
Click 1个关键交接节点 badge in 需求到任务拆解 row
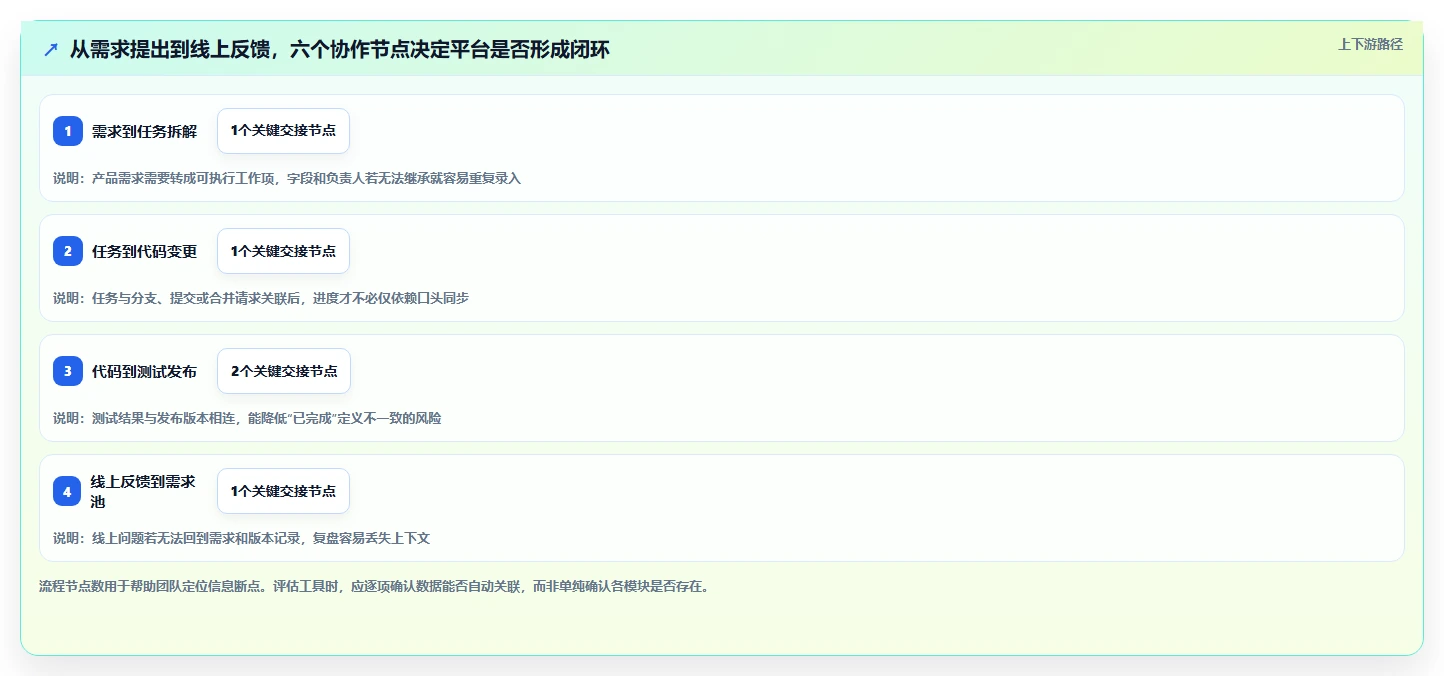pos(283,131)
